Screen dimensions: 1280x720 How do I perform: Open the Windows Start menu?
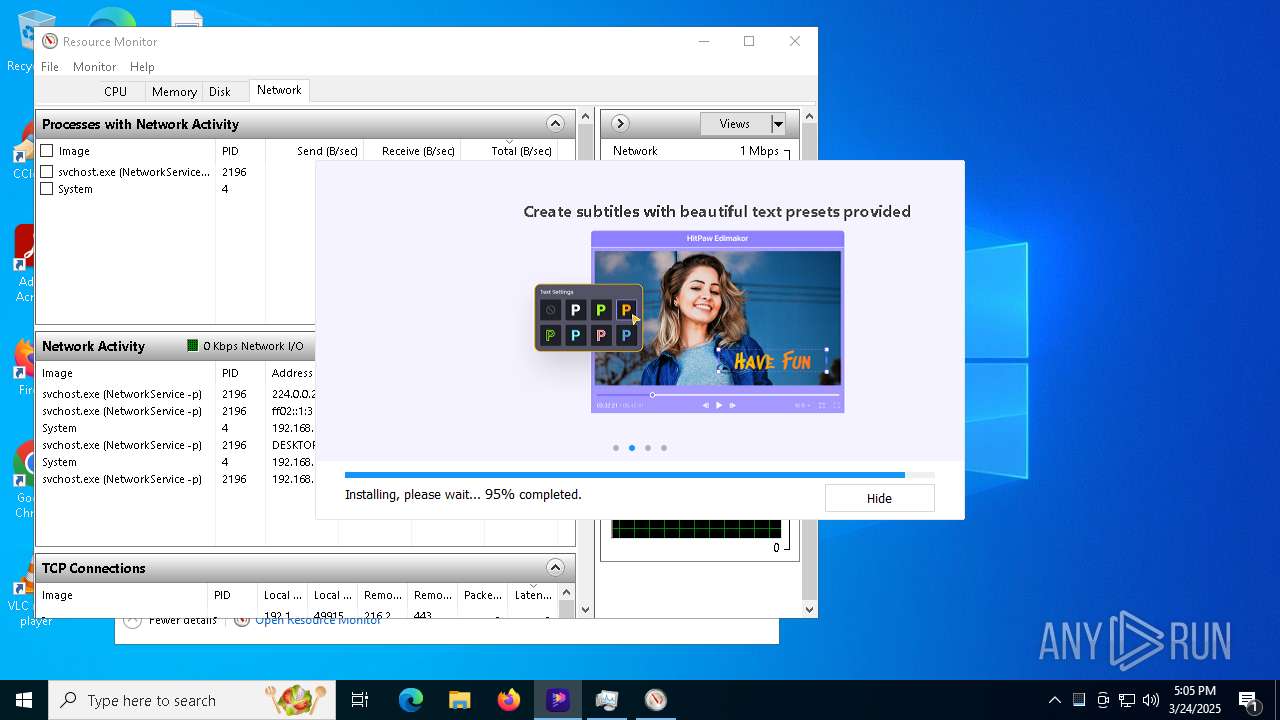click(24, 700)
